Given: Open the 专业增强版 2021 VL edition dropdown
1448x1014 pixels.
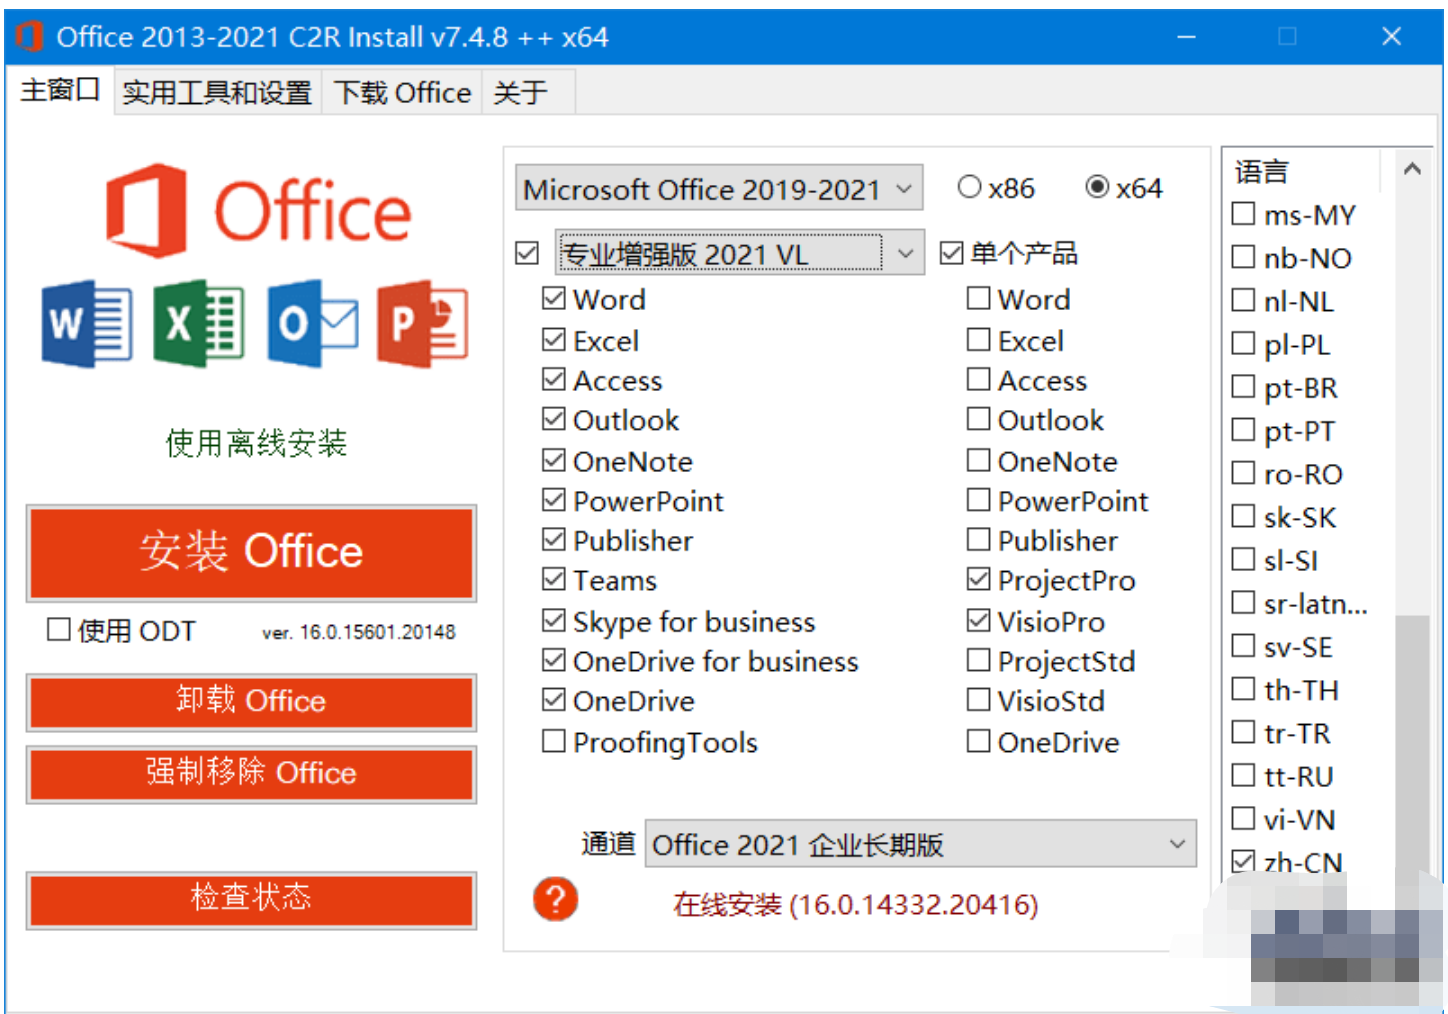Looking at the screenshot, I should pyautogui.click(x=740, y=254).
